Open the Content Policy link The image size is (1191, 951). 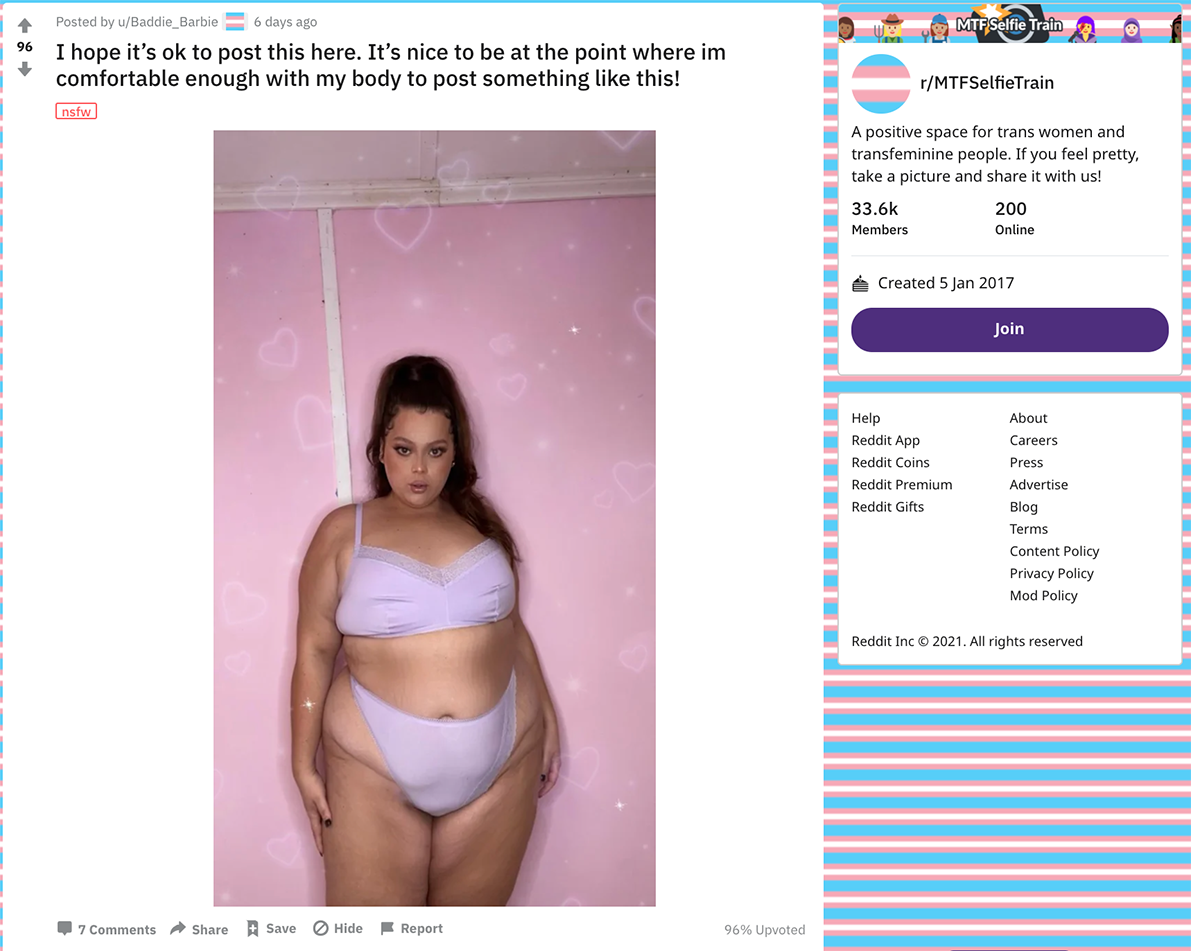(1054, 551)
